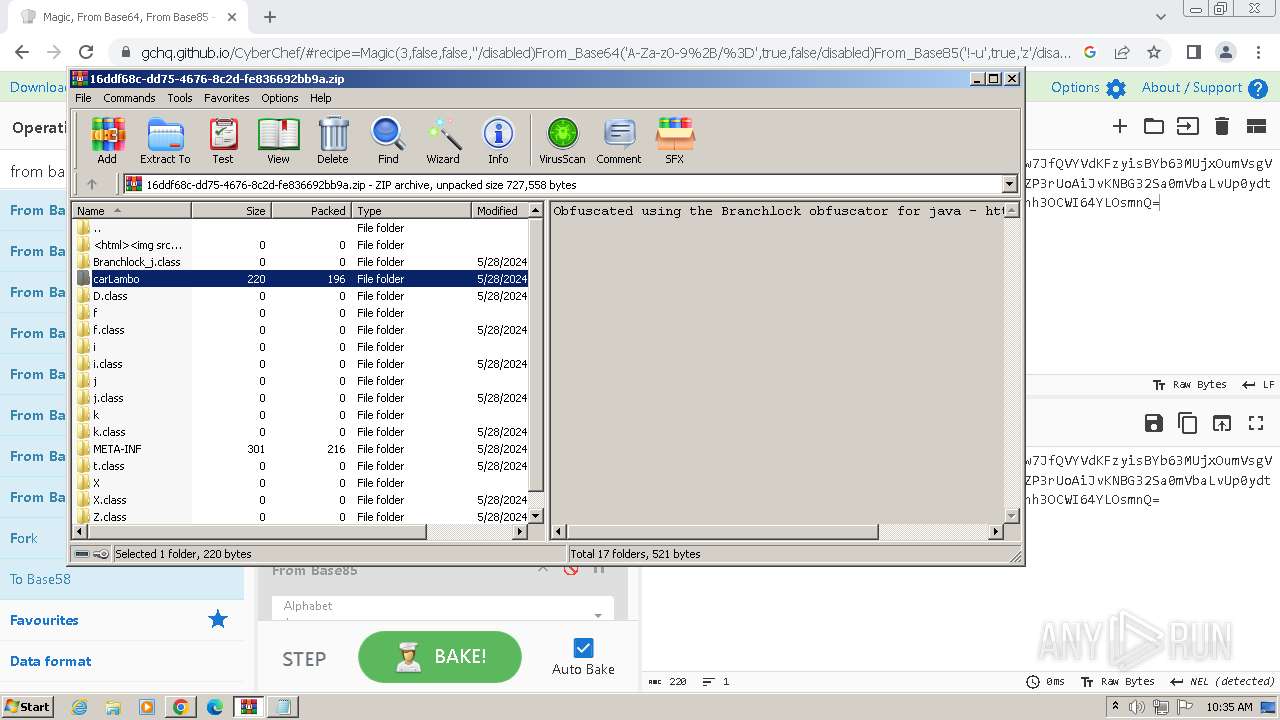Save output to file icon

click(1154, 423)
